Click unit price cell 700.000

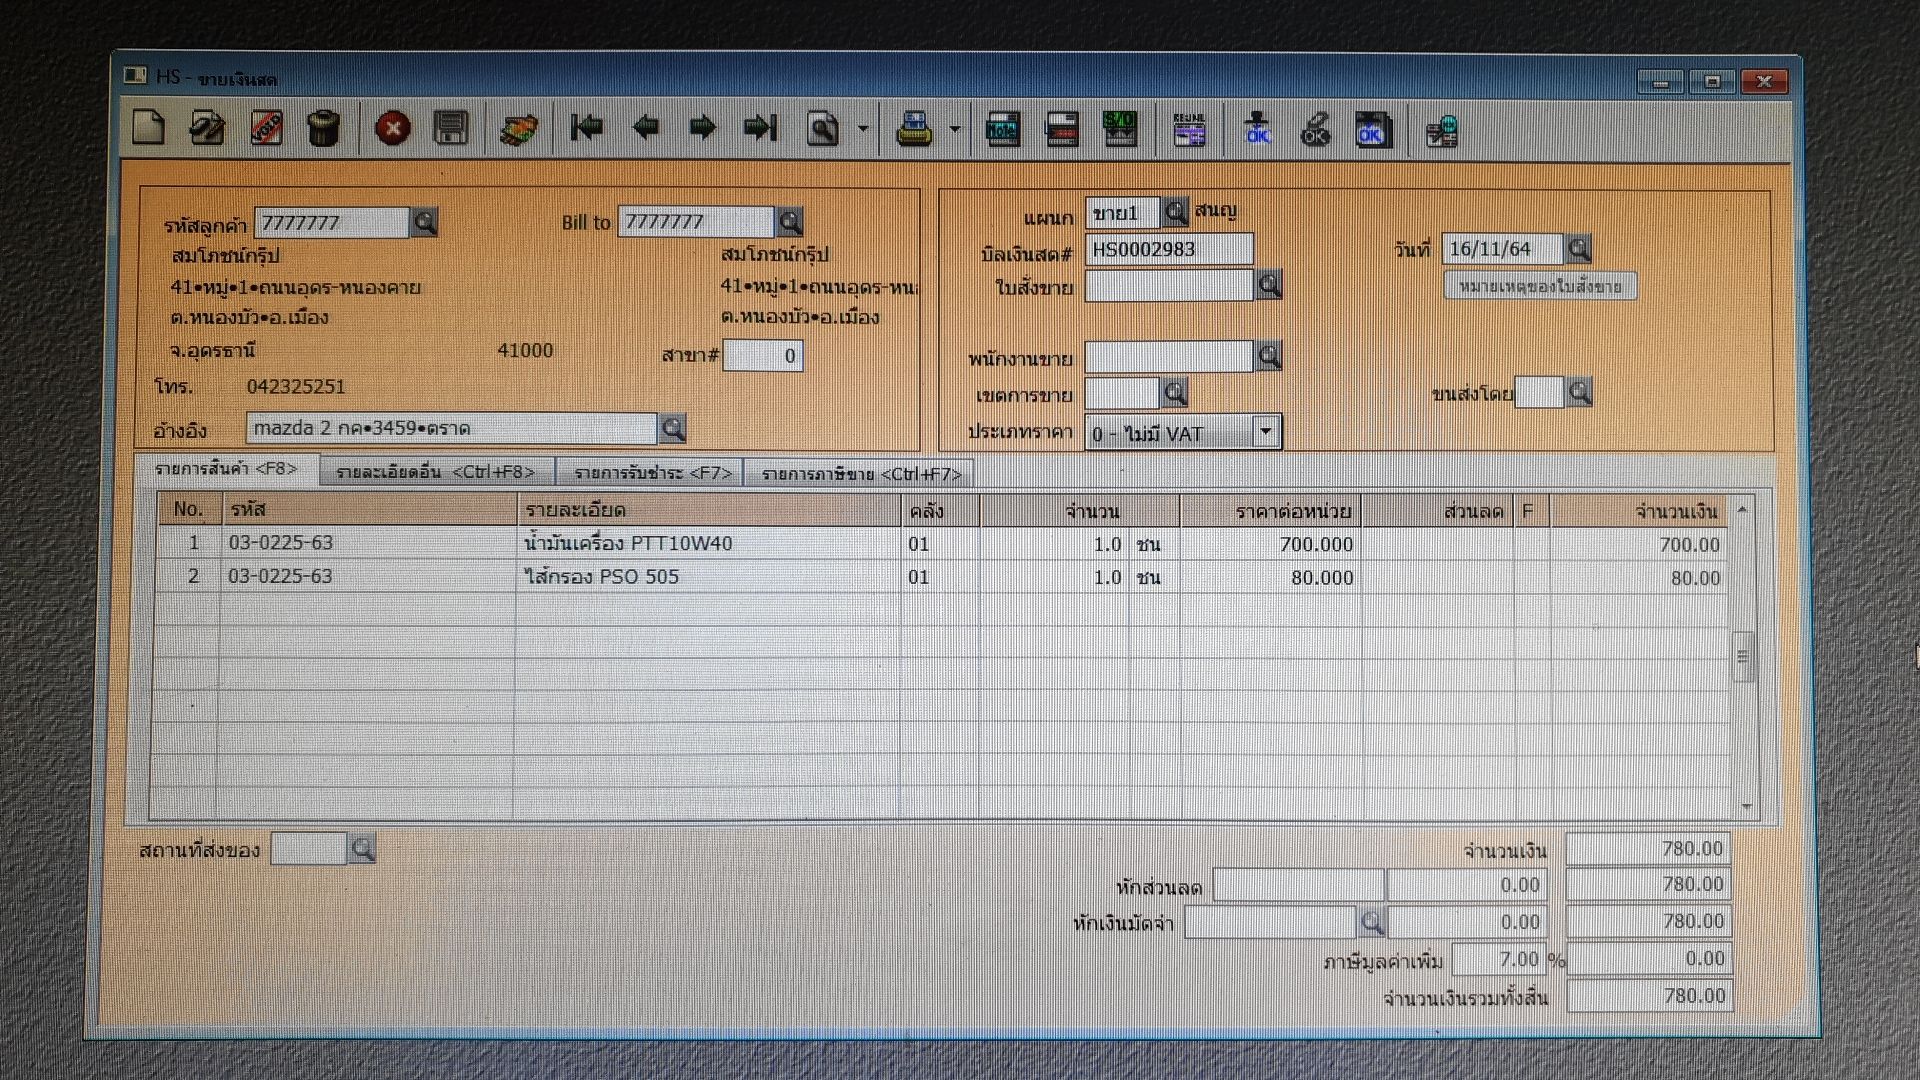pyautogui.click(x=1271, y=544)
